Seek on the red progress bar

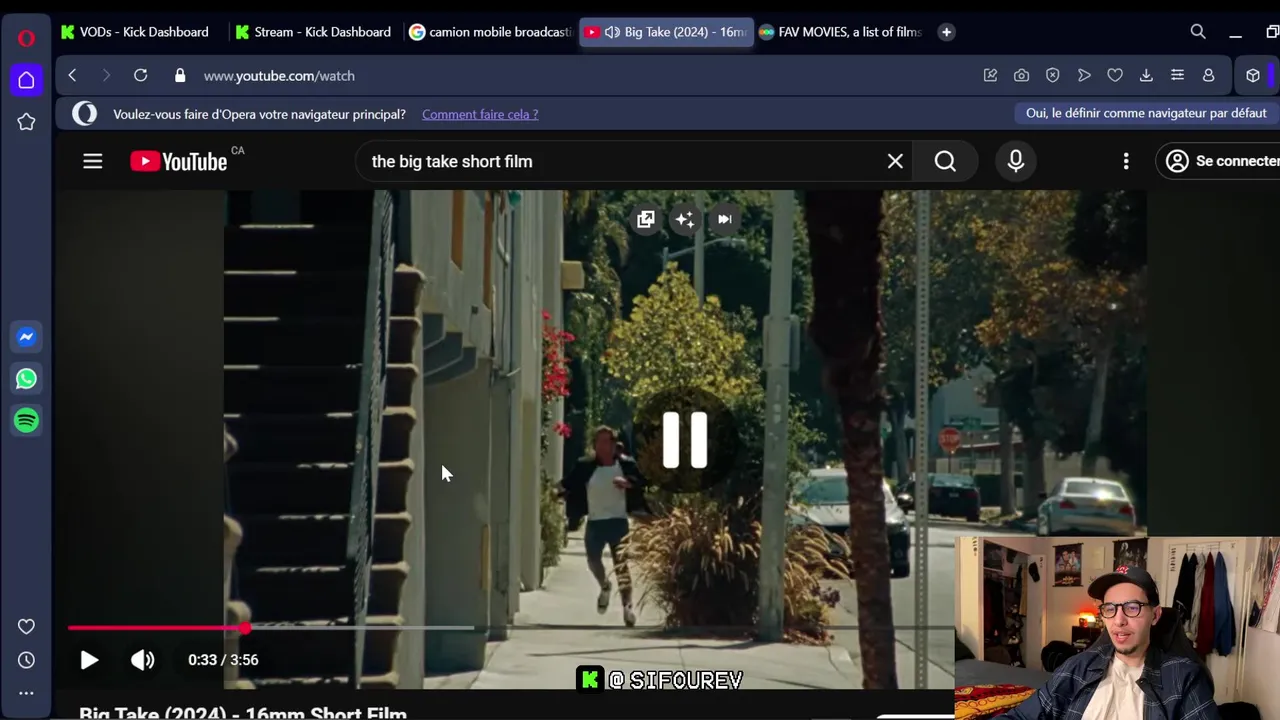[157, 628]
